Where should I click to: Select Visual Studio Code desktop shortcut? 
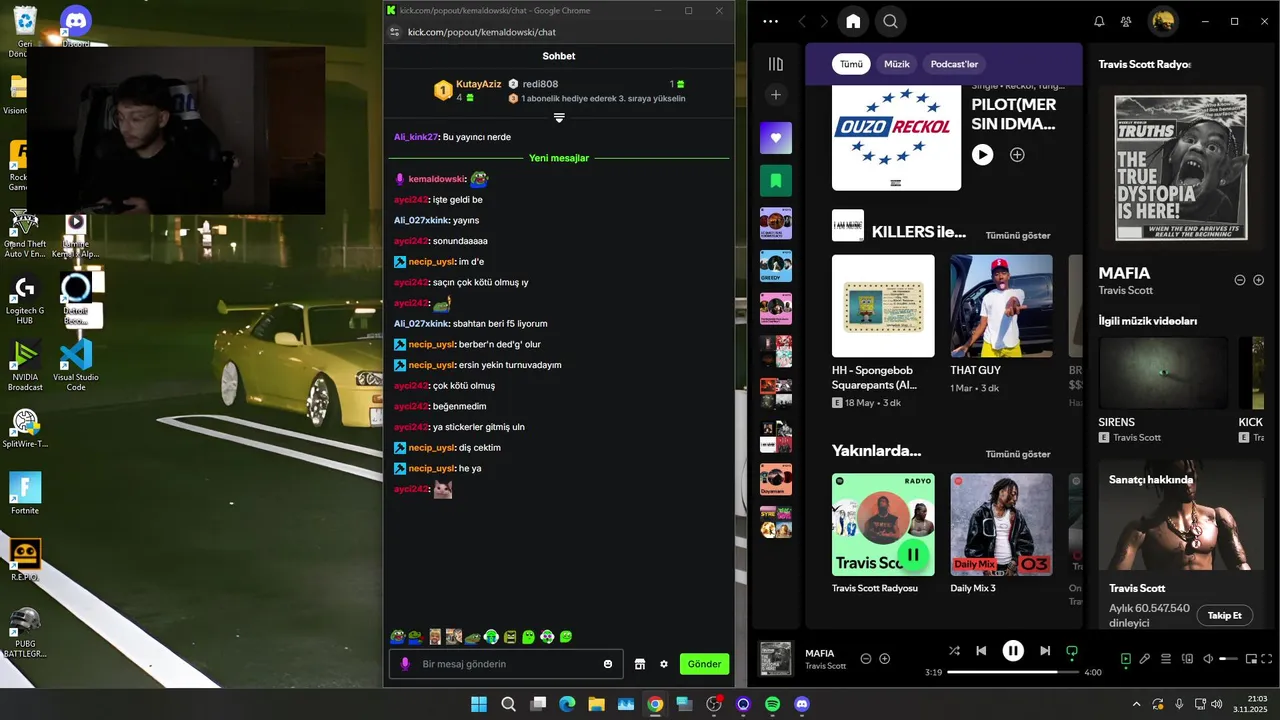[76, 364]
